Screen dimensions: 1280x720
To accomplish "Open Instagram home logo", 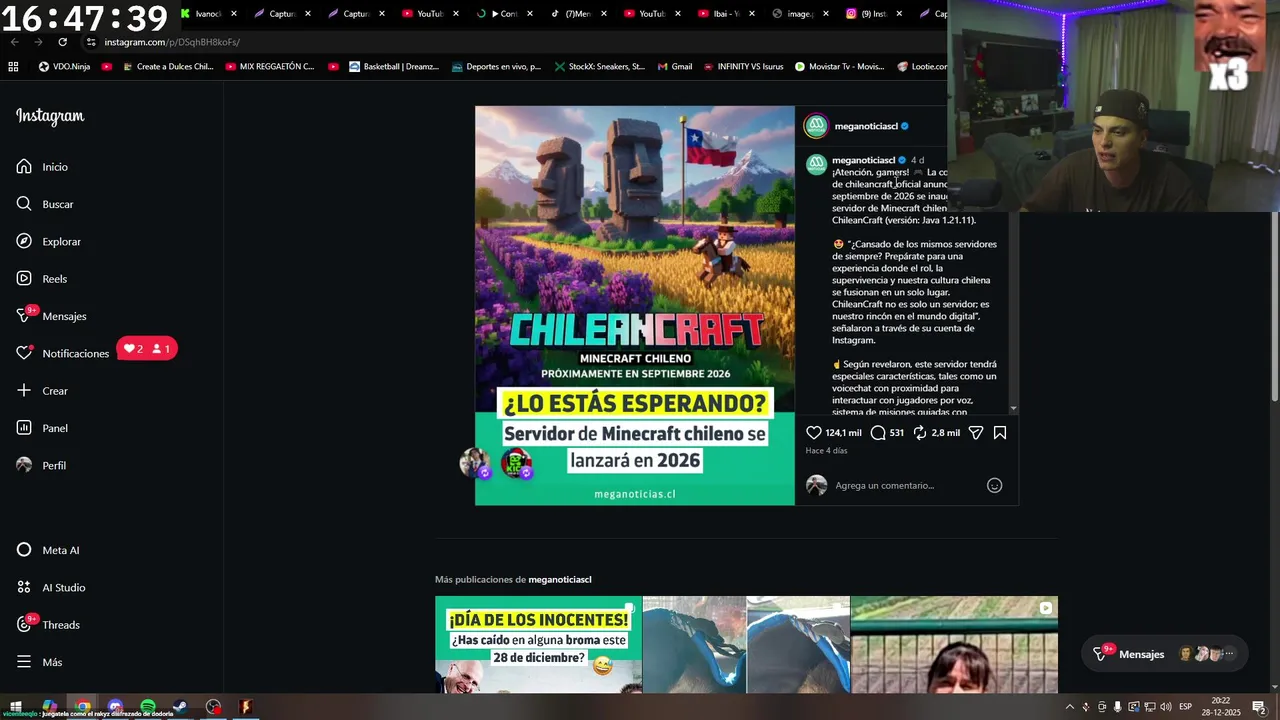I will [50, 116].
